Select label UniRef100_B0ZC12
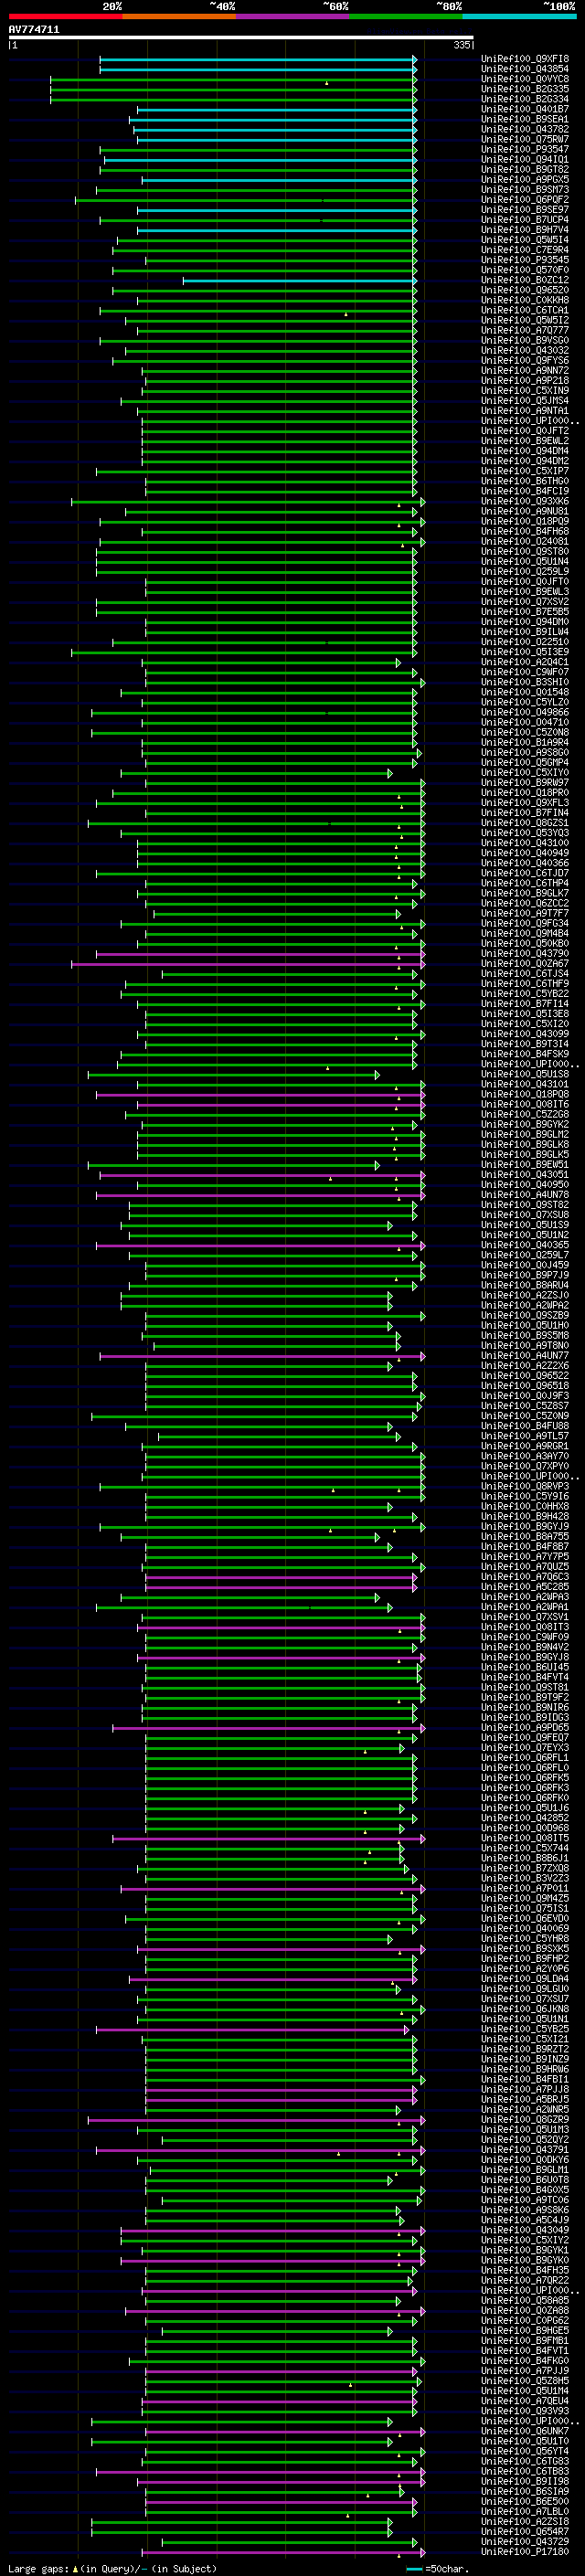Image resolution: width=585 pixels, height=2576 pixels. (x=525, y=281)
